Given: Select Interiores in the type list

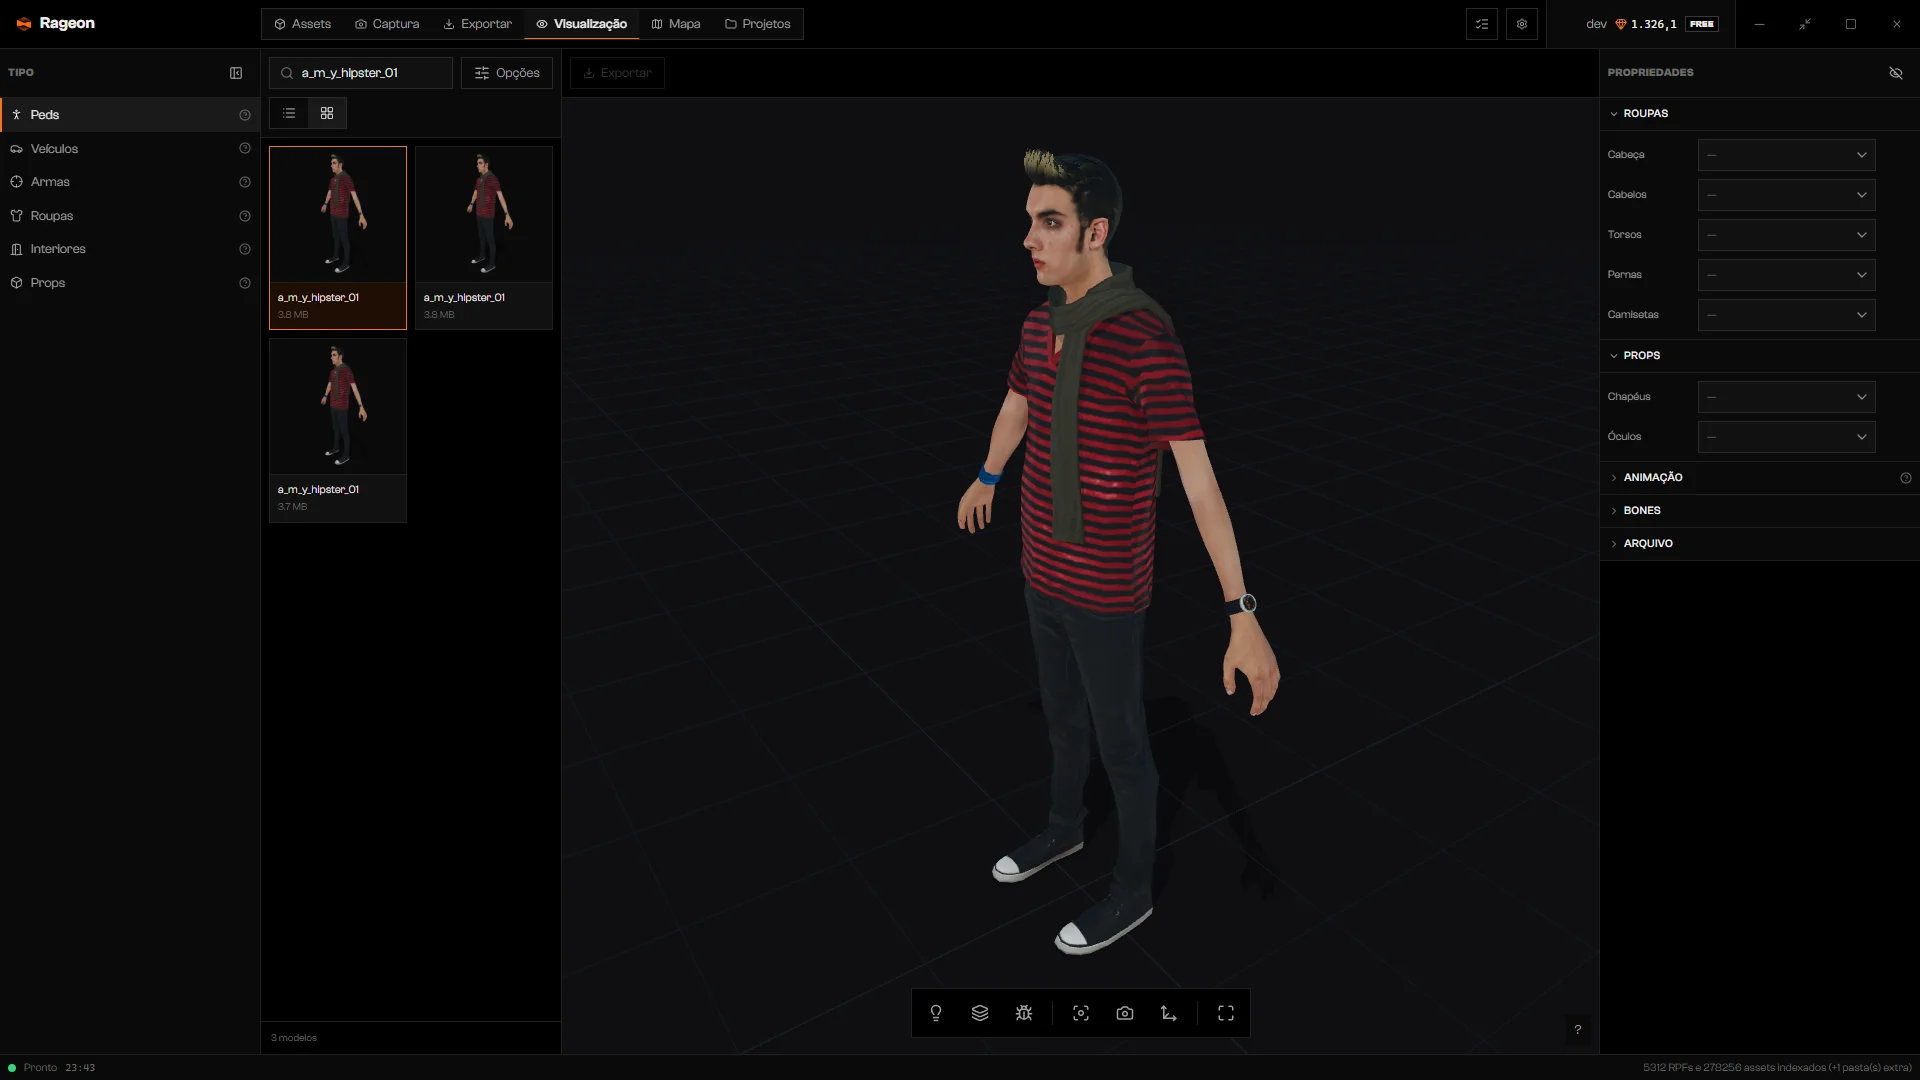Looking at the screenshot, I should point(130,249).
